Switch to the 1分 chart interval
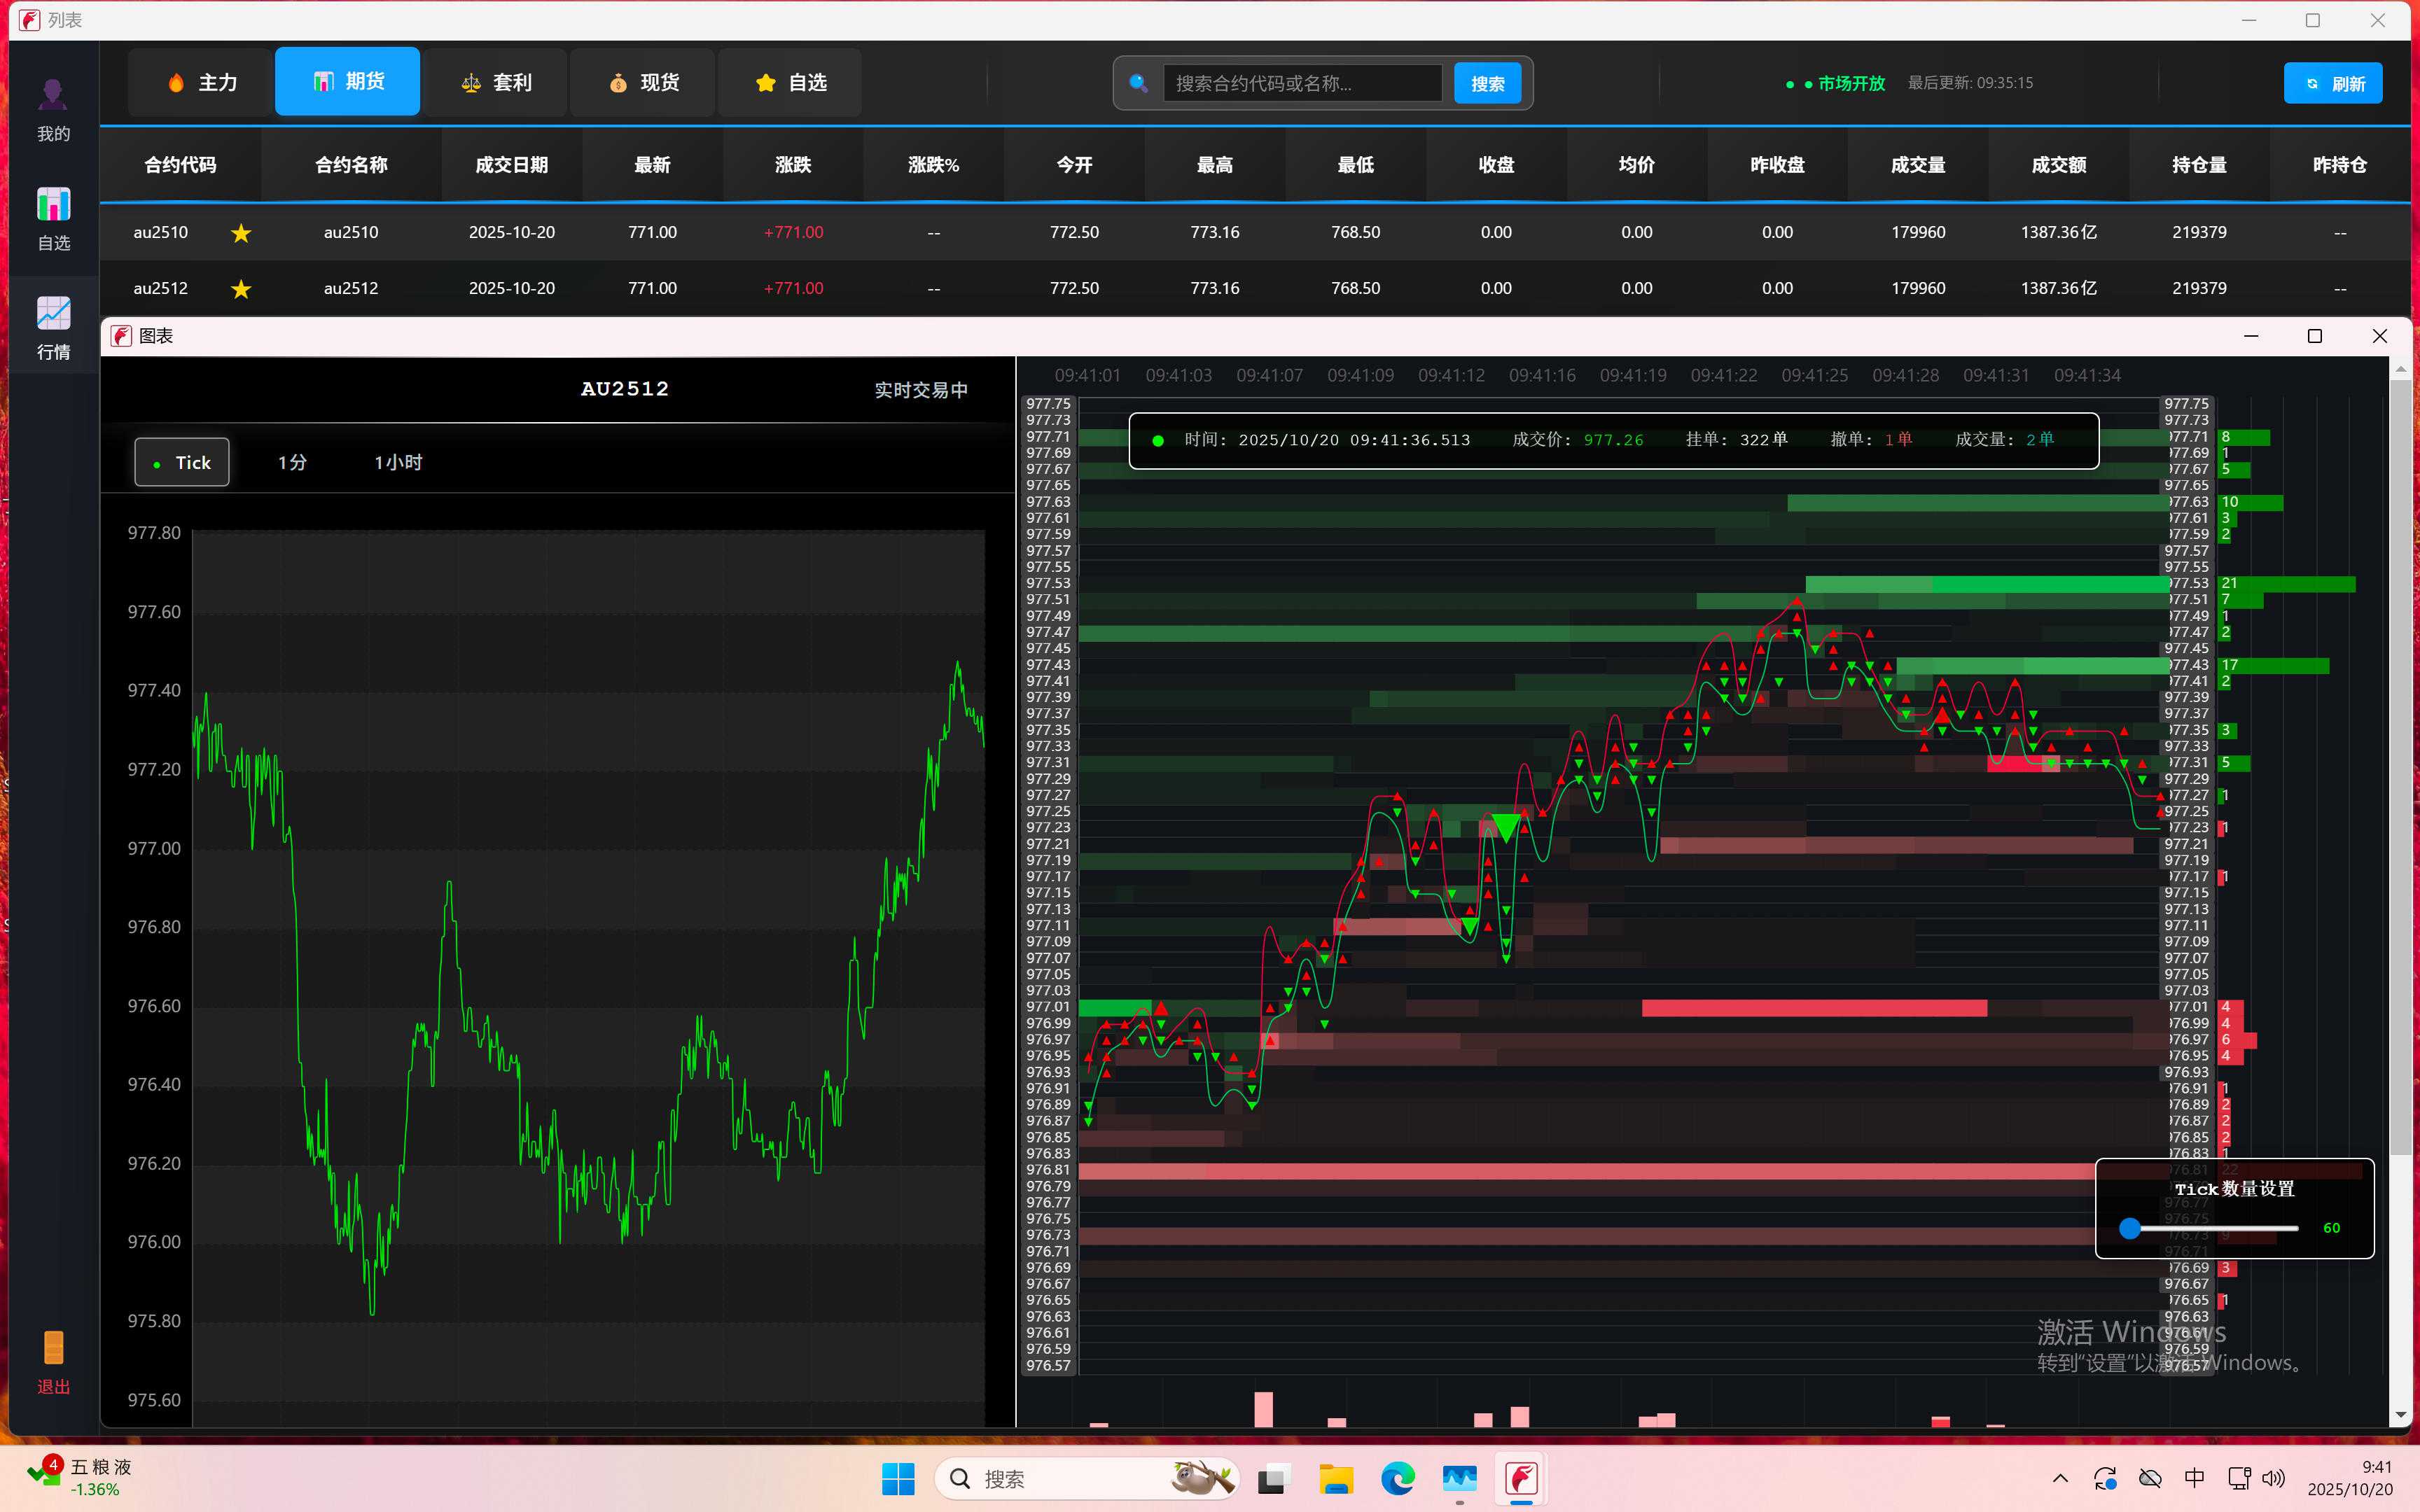Image resolution: width=2420 pixels, height=1512 pixels. [292, 463]
